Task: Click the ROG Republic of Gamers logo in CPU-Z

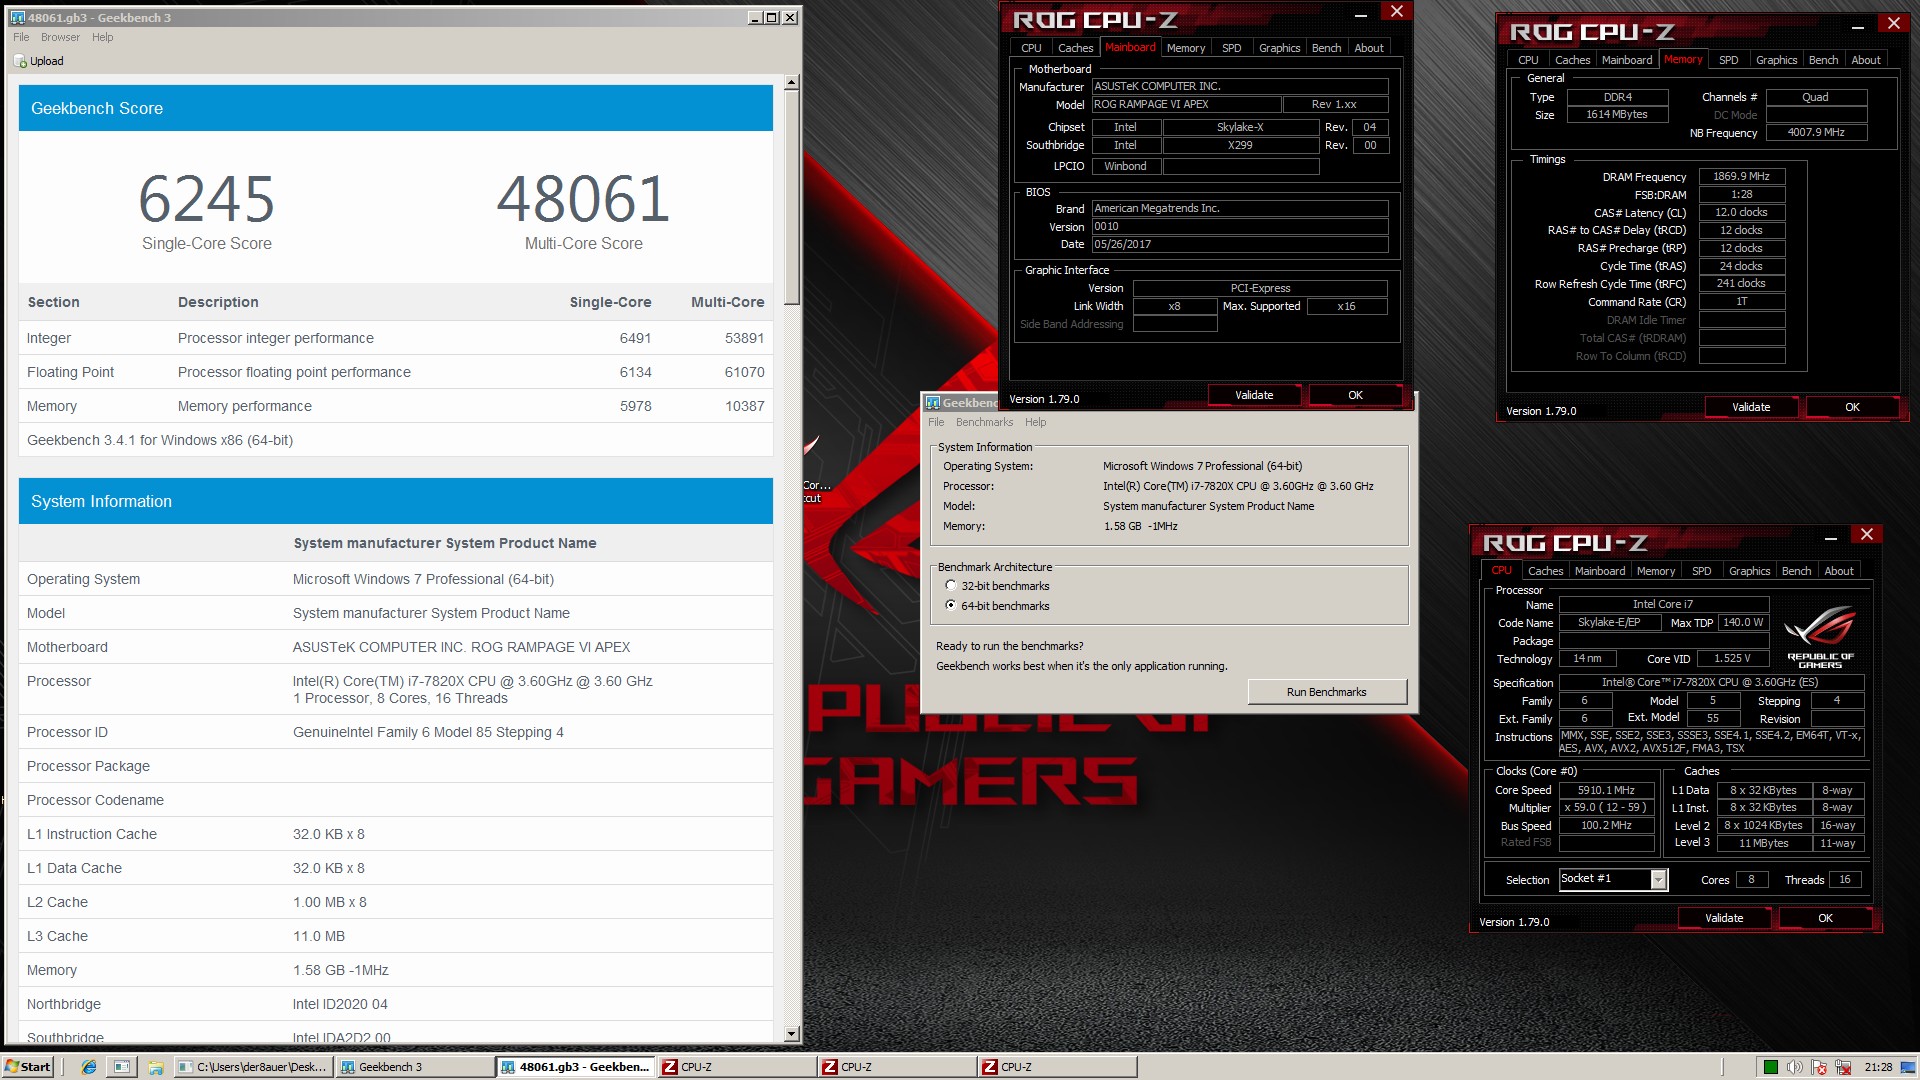Action: pyautogui.click(x=1820, y=636)
